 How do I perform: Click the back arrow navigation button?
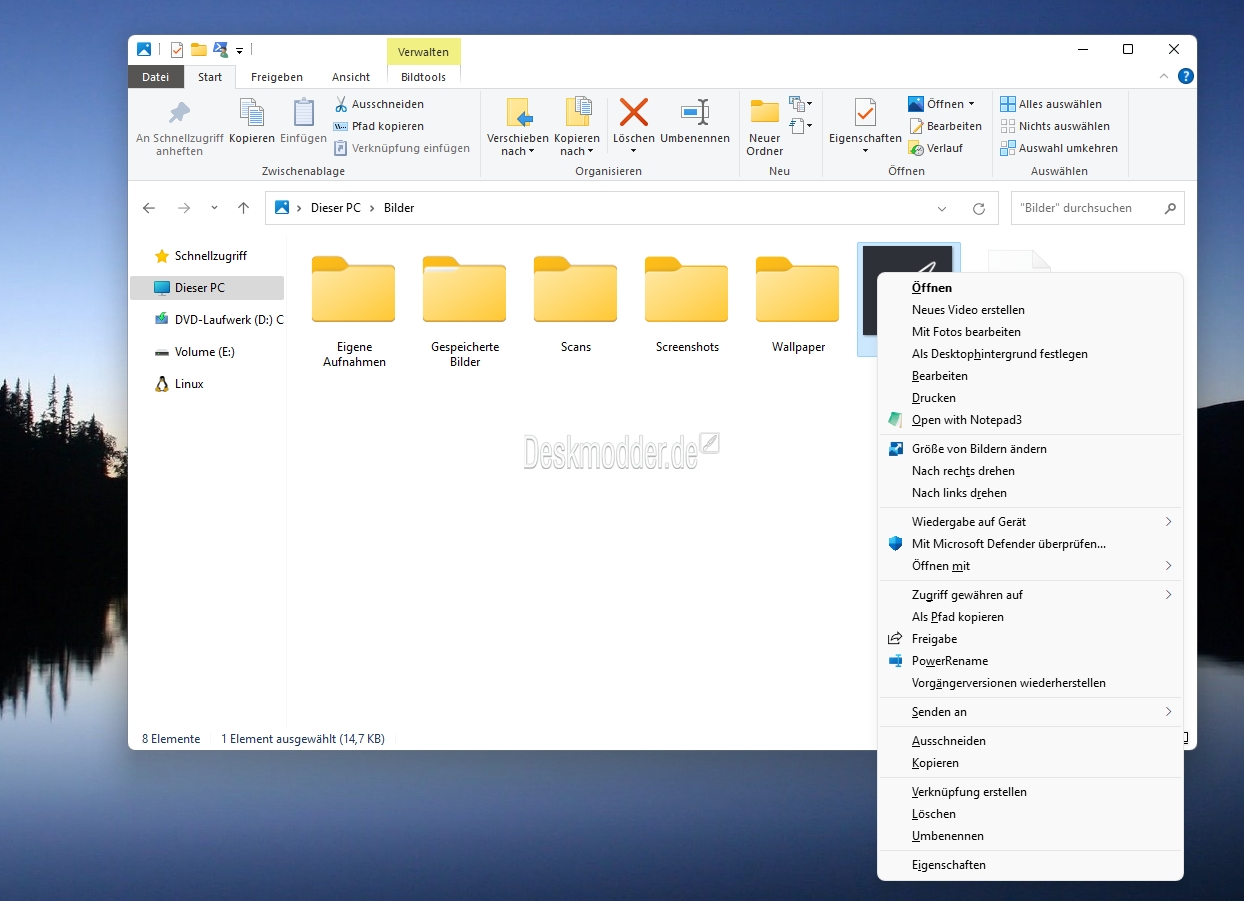pyautogui.click(x=149, y=208)
